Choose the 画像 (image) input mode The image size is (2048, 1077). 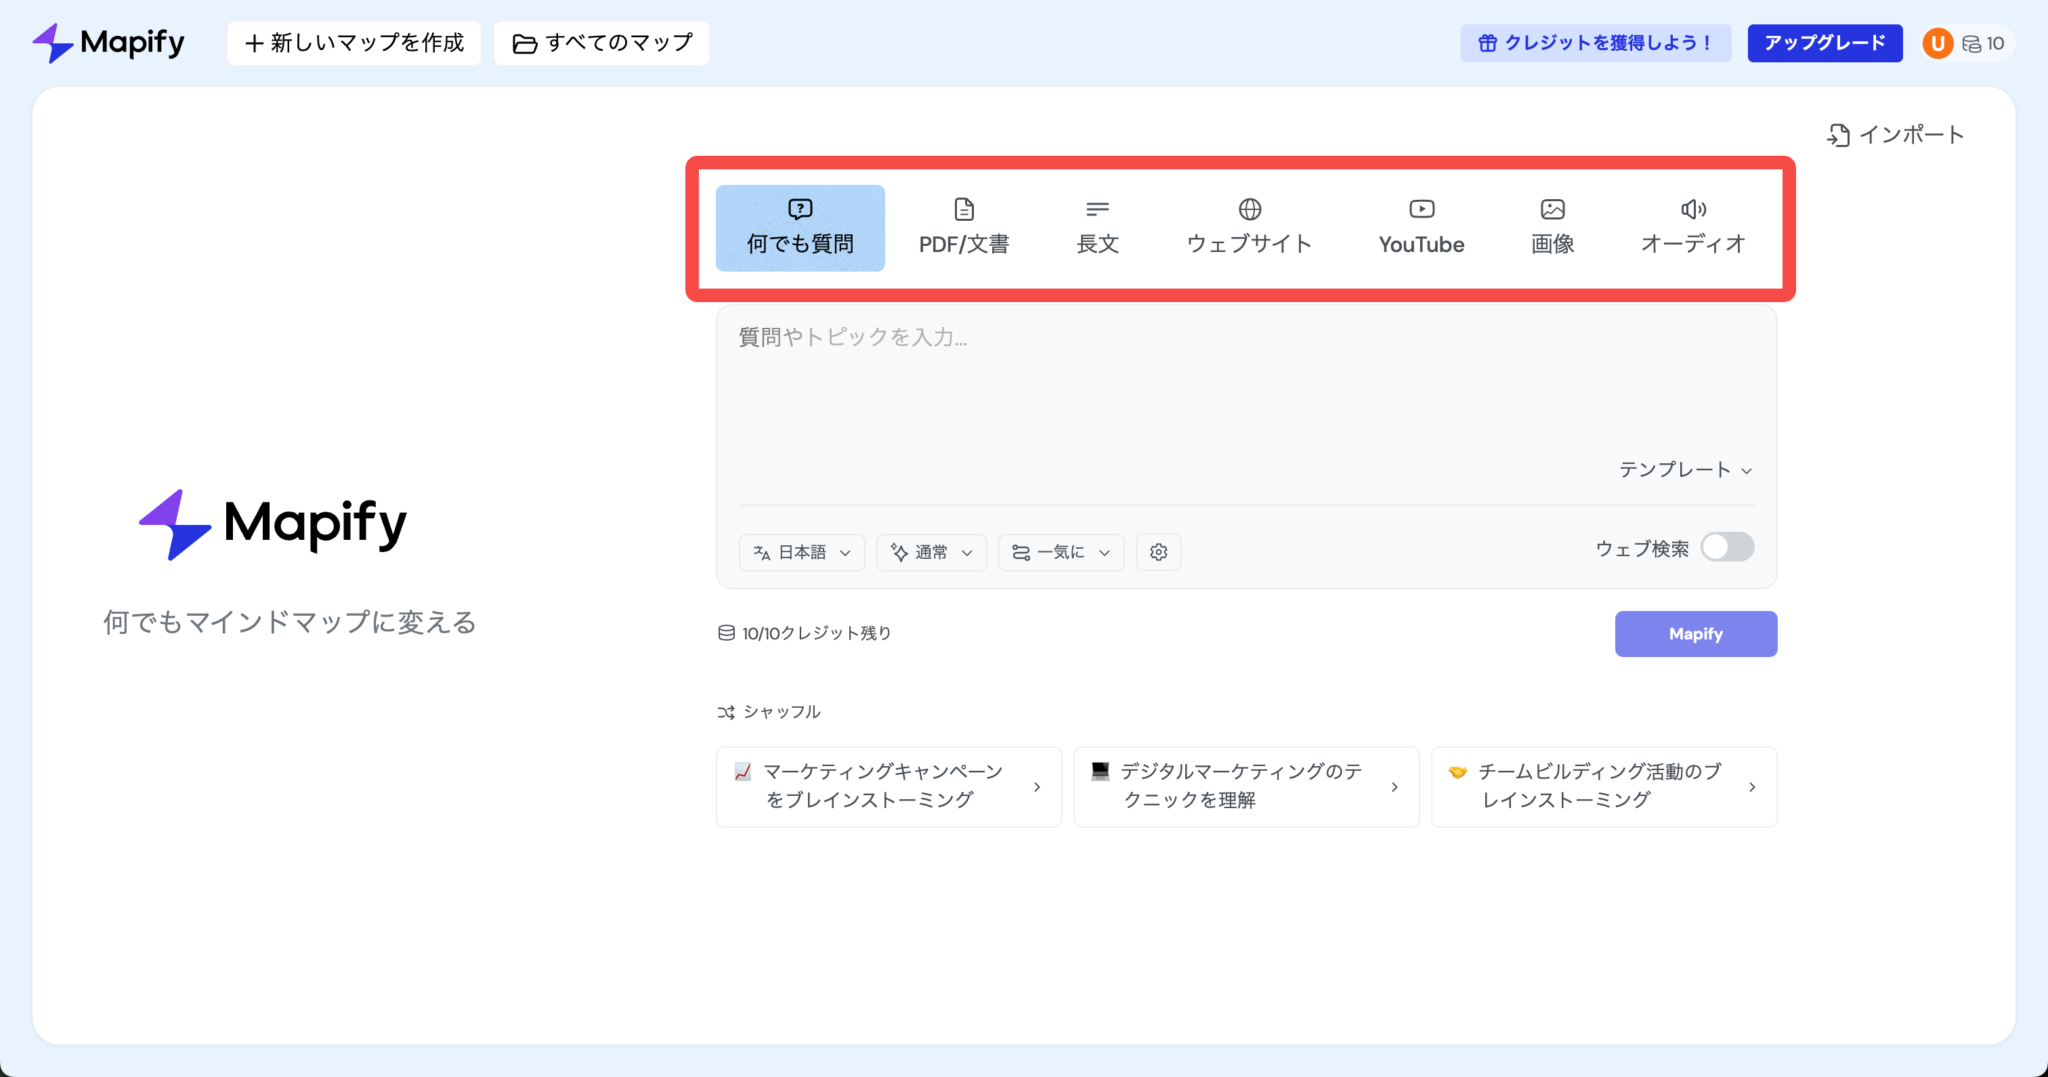[1551, 227]
